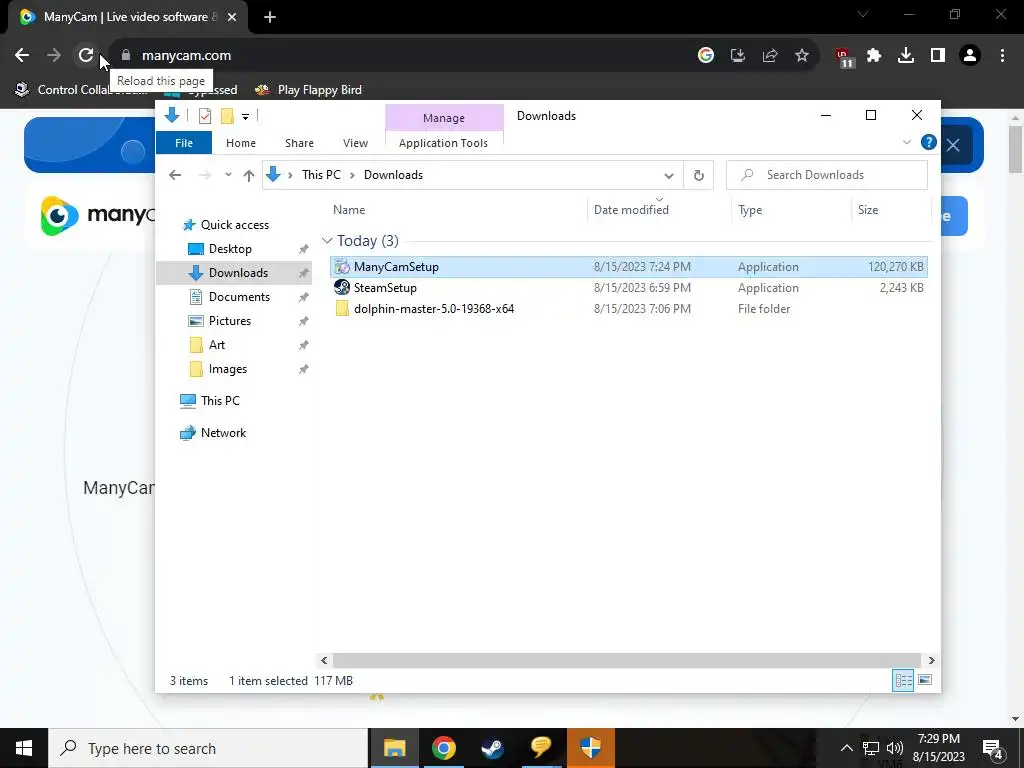Viewport: 1024px width, 768px height.
Task: Click the horizontal scrollbar right arrow
Action: coord(931,660)
